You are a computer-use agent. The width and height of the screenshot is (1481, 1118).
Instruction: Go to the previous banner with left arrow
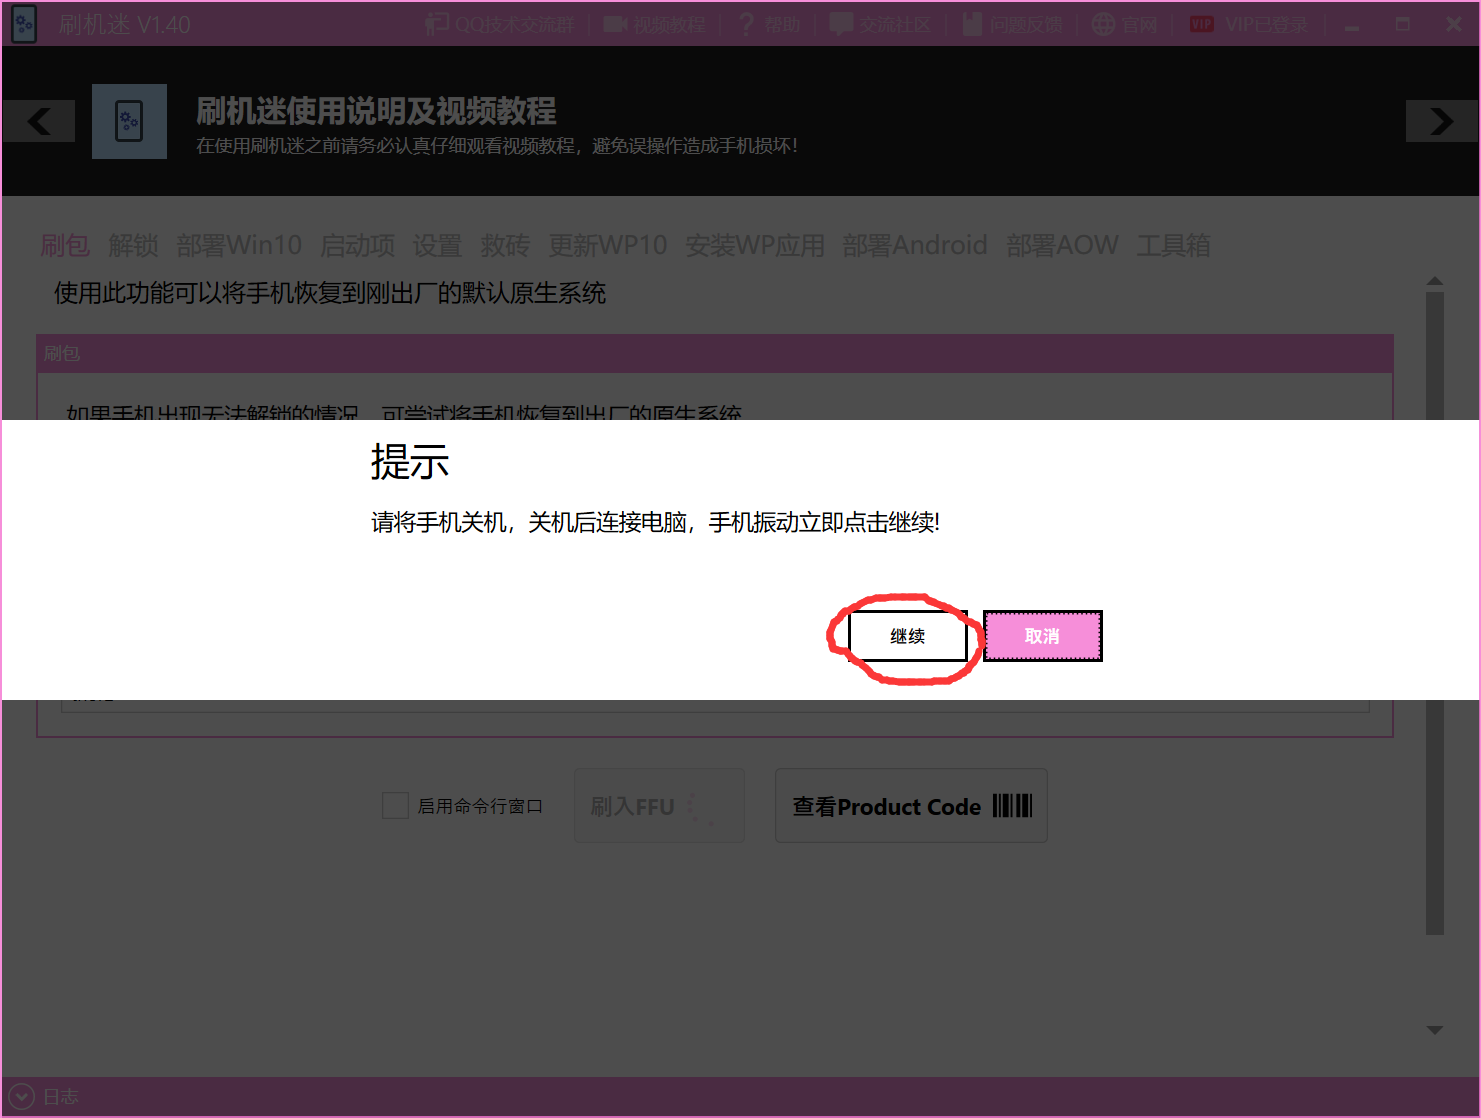click(x=39, y=121)
